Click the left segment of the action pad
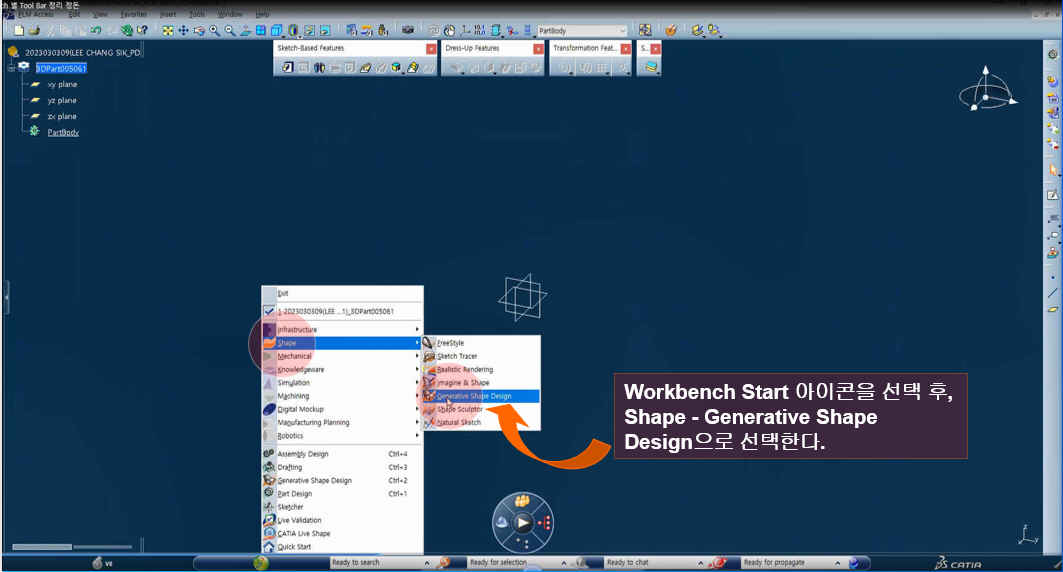The width and height of the screenshot is (1063, 572). click(502, 522)
